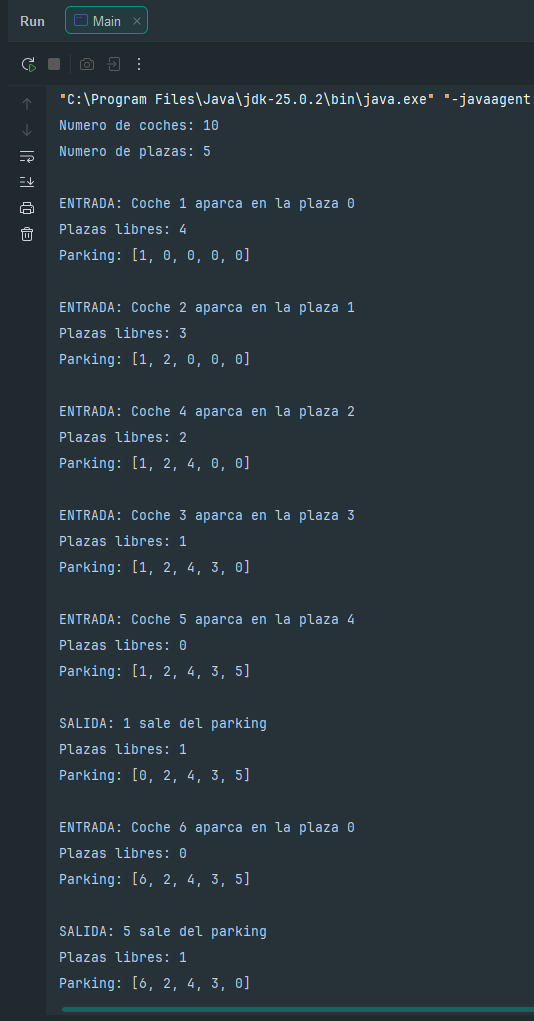Click last 'Parking: [6, 2, 4, 3, 0]' line
Screen dimensions: 534x1021
tap(154, 983)
